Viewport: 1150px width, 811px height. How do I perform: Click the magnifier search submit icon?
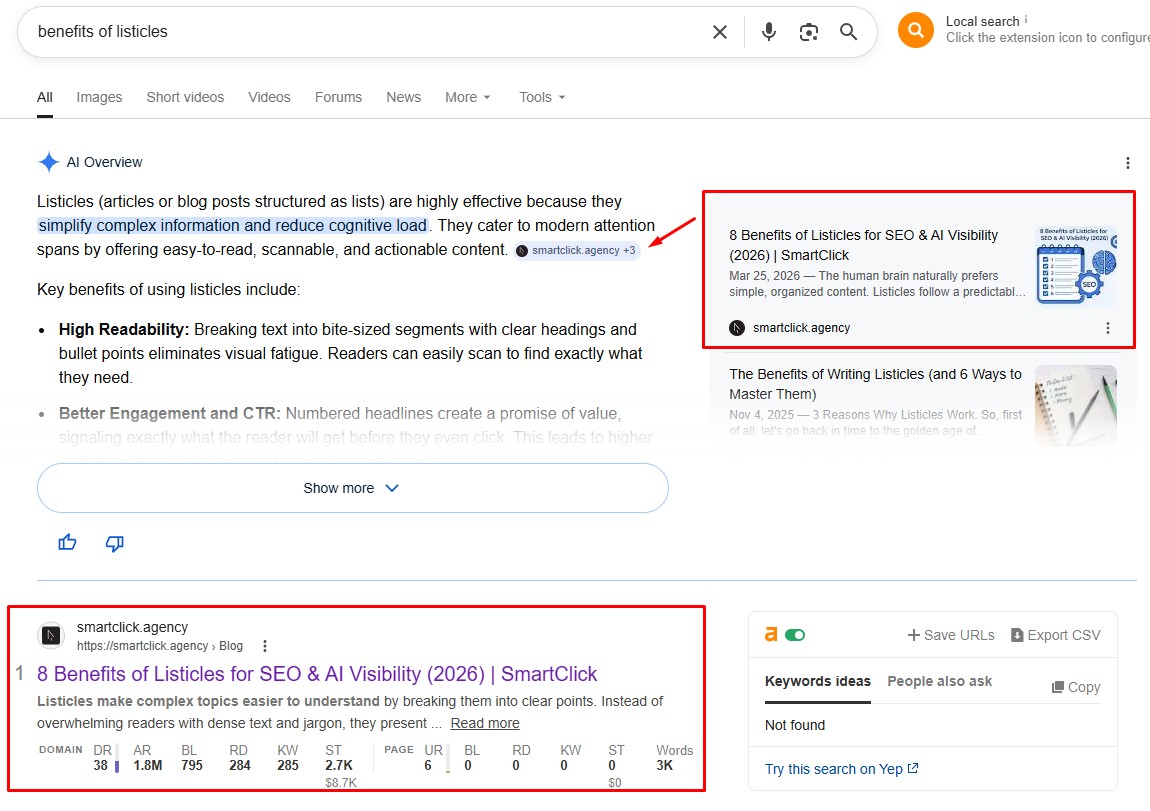[848, 32]
